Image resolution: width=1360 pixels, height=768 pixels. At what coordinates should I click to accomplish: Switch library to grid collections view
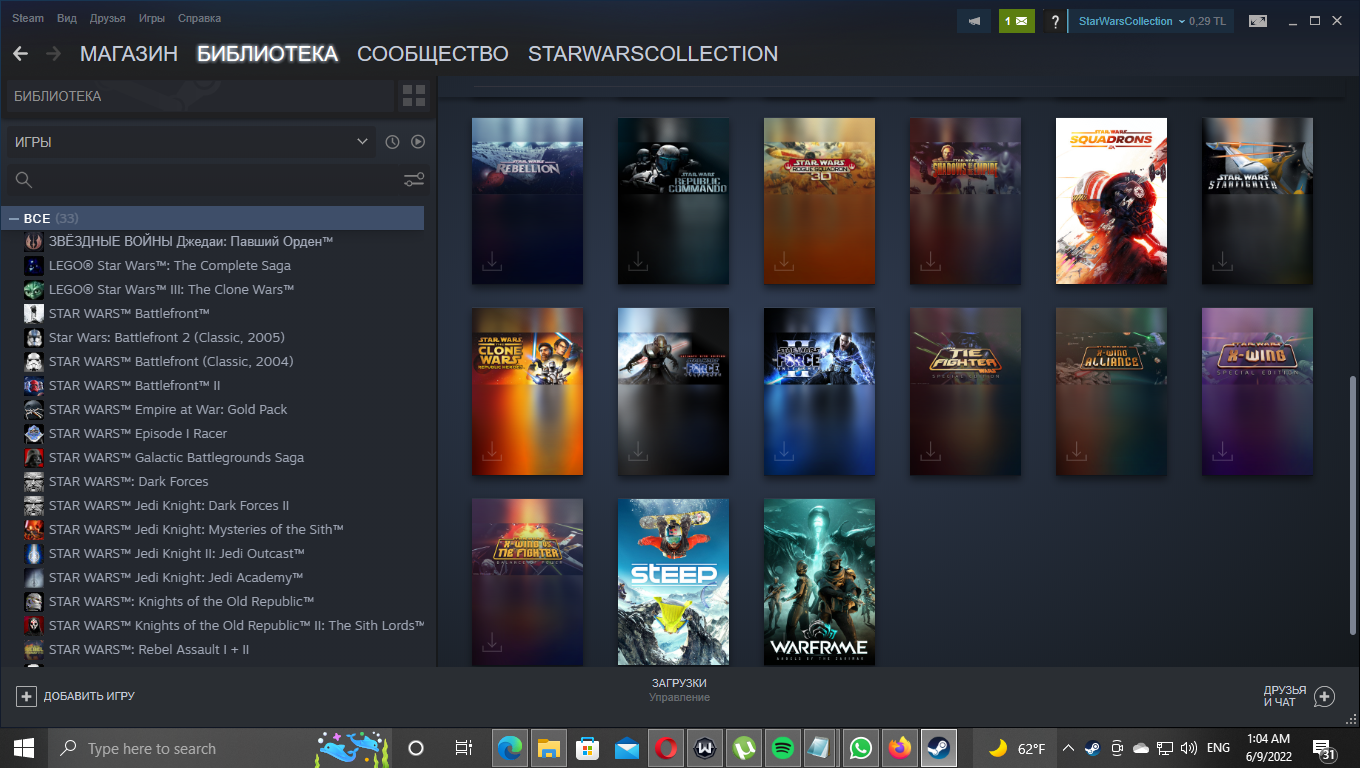coord(414,96)
